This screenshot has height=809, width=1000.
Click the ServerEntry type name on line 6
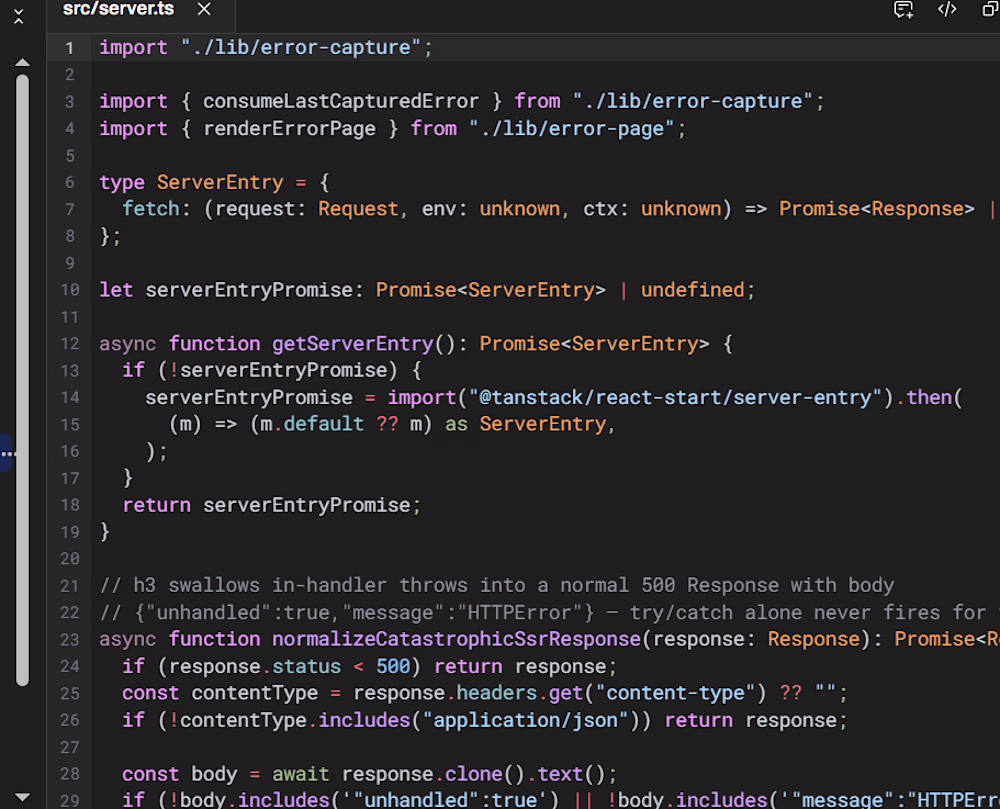click(220, 182)
